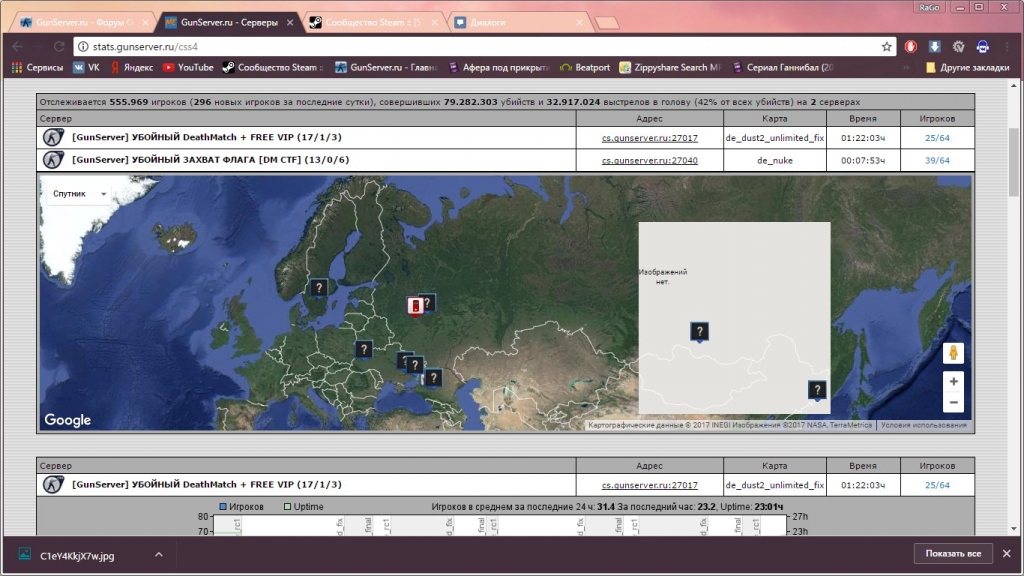Click the Показать все downloads button
The width and height of the screenshot is (1024, 576).
[952, 554]
